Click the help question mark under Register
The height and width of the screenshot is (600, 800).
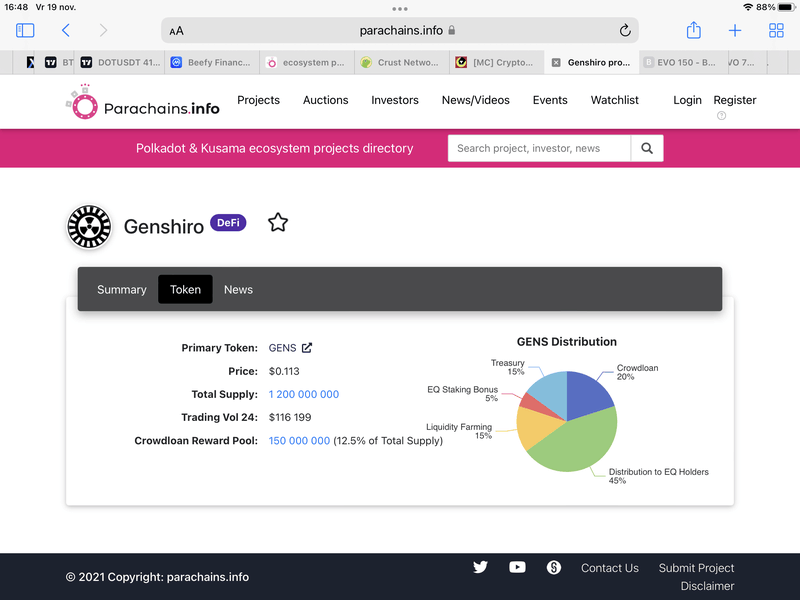[x=721, y=116]
